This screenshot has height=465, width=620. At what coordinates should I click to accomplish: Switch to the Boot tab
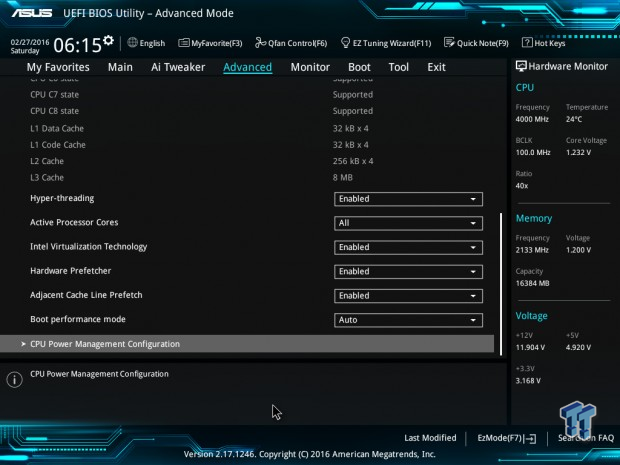click(x=359, y=67)
